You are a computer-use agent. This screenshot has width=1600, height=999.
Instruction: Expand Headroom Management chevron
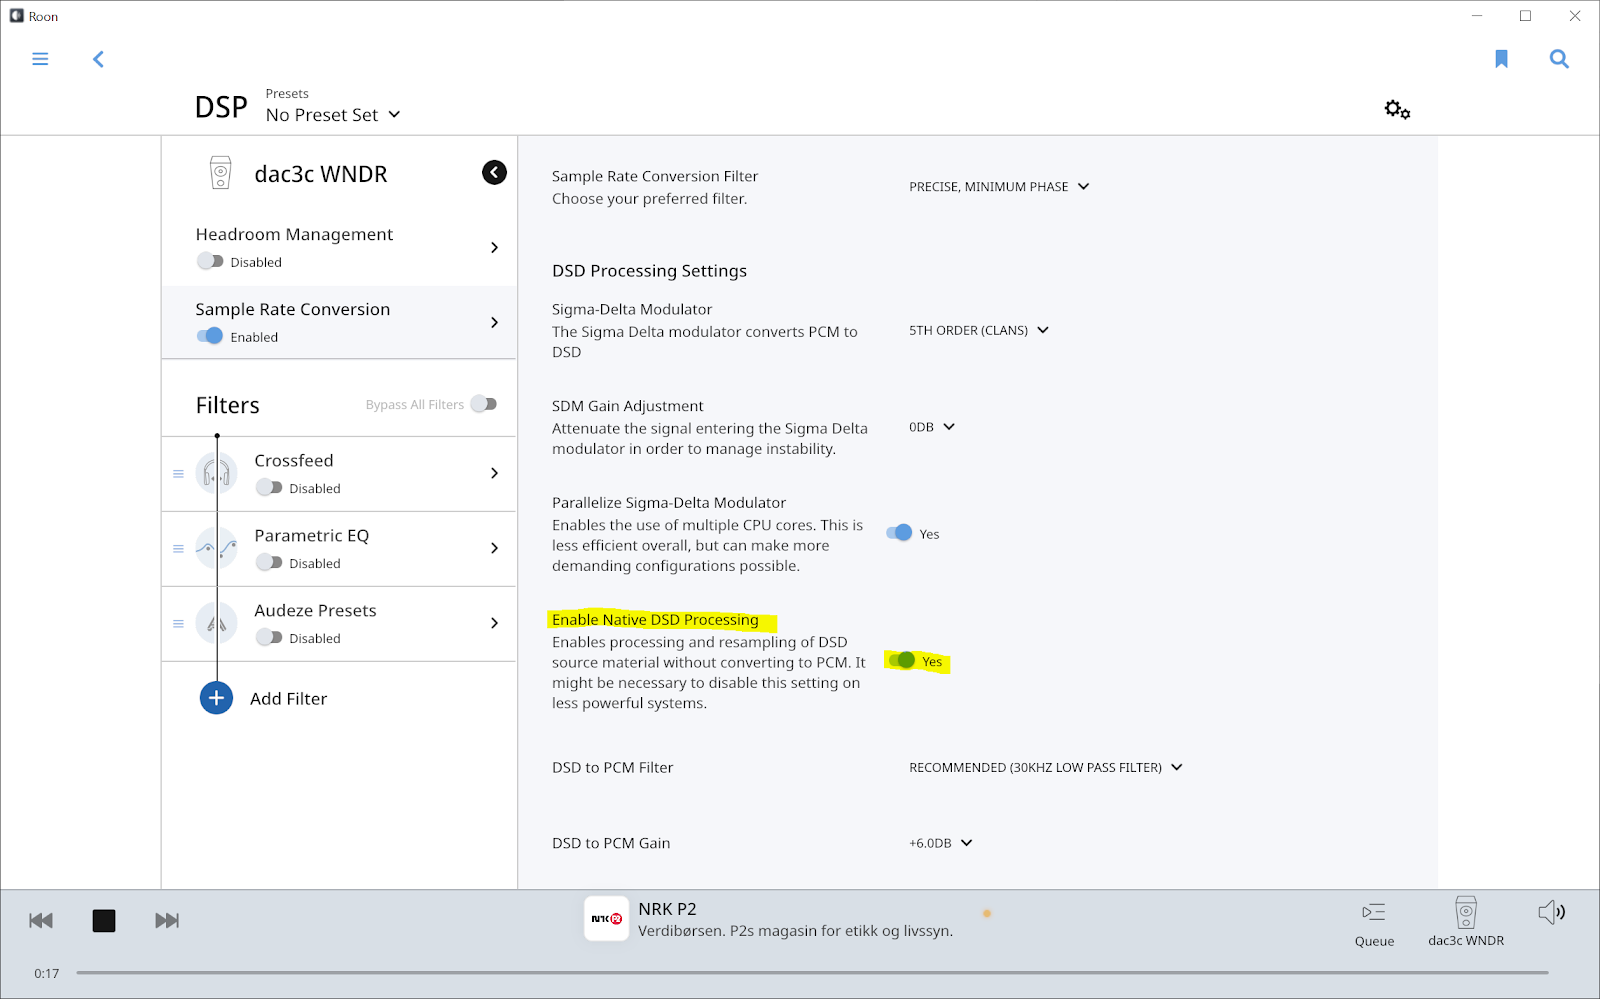point(494,247)
